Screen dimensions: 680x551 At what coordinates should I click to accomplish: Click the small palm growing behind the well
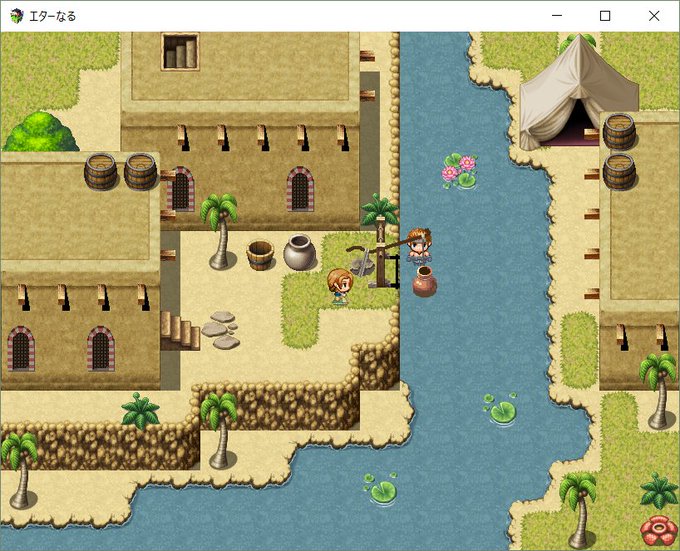(x=380, y=211)
